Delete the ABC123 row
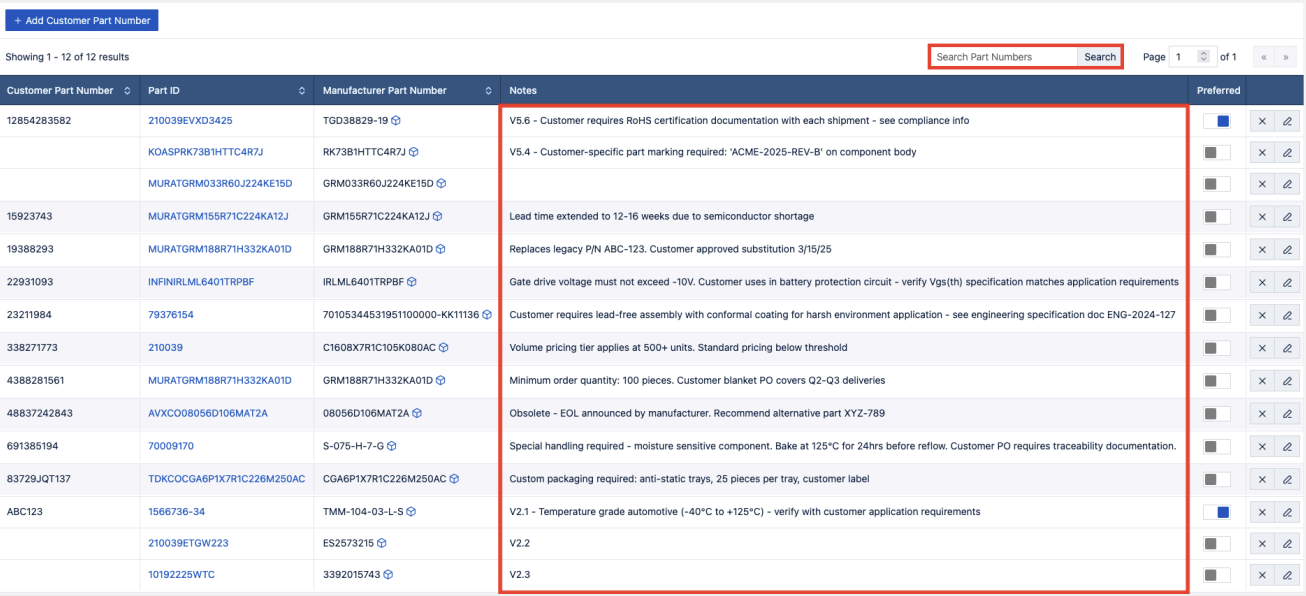The width and height of the screenshot is (1306, 596). click(1262, 512)
